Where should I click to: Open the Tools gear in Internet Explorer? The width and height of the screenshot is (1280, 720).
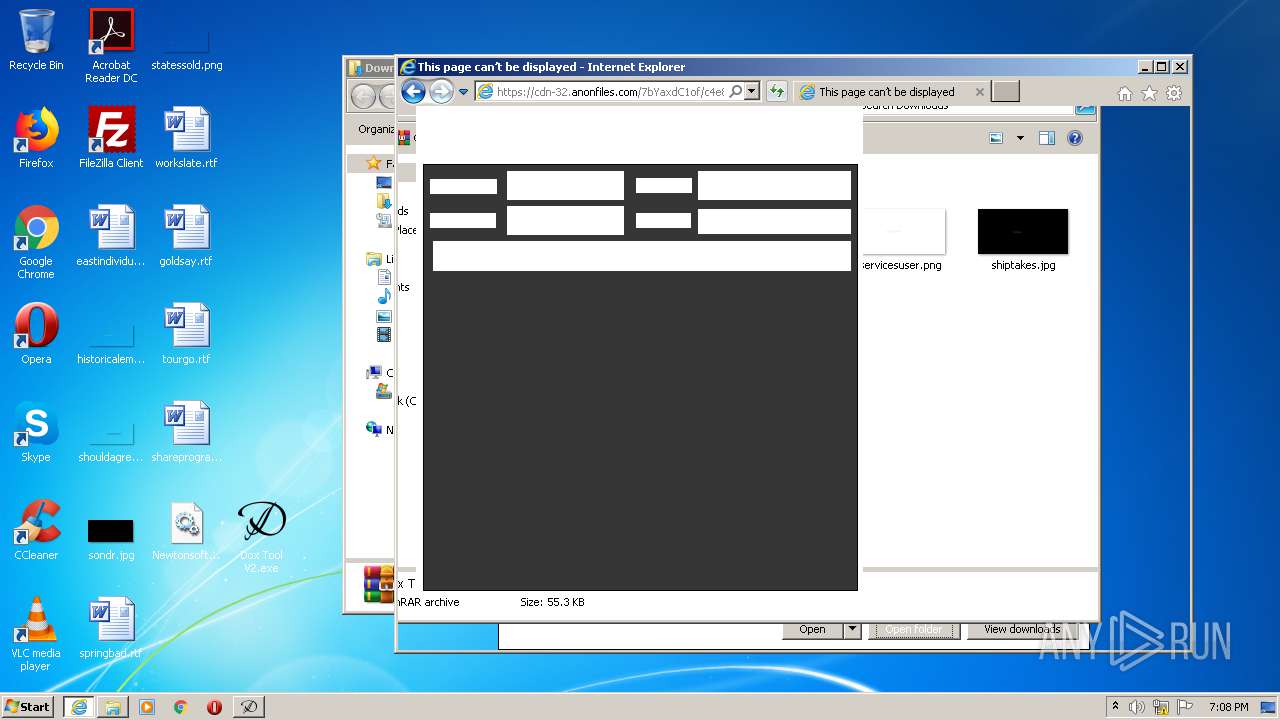click(x=1173, y=93)
